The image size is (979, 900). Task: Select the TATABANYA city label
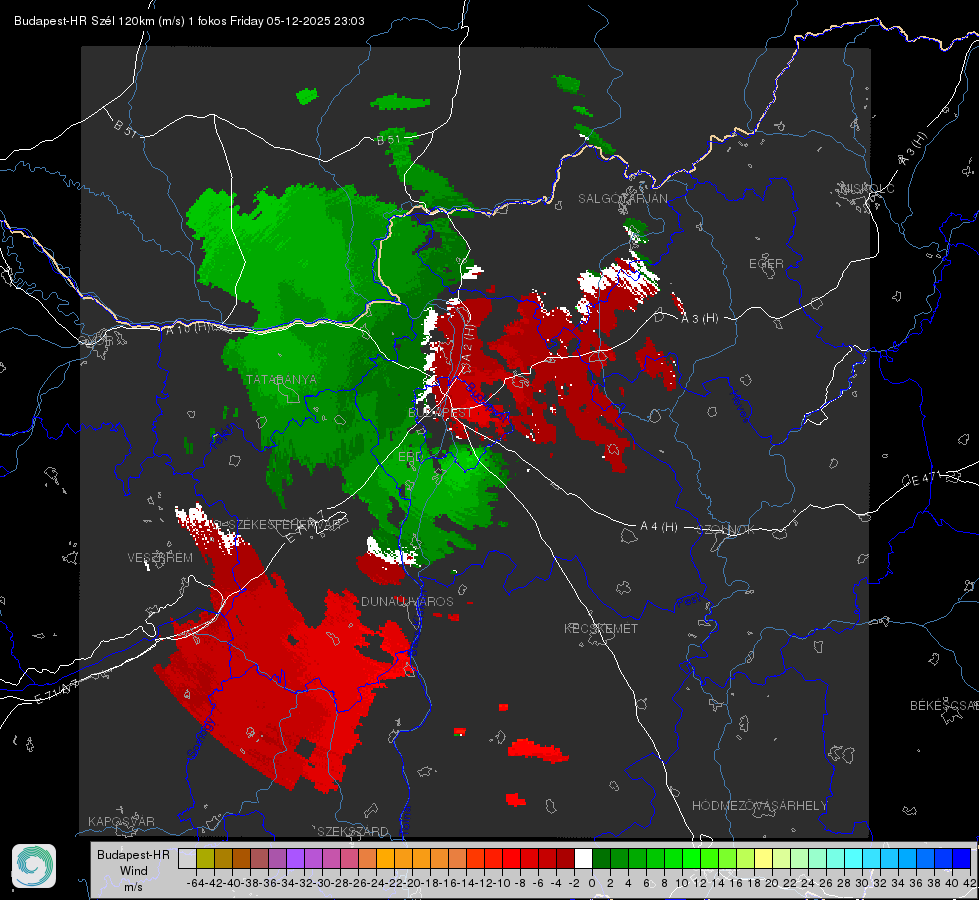click(x=282, y=379)
